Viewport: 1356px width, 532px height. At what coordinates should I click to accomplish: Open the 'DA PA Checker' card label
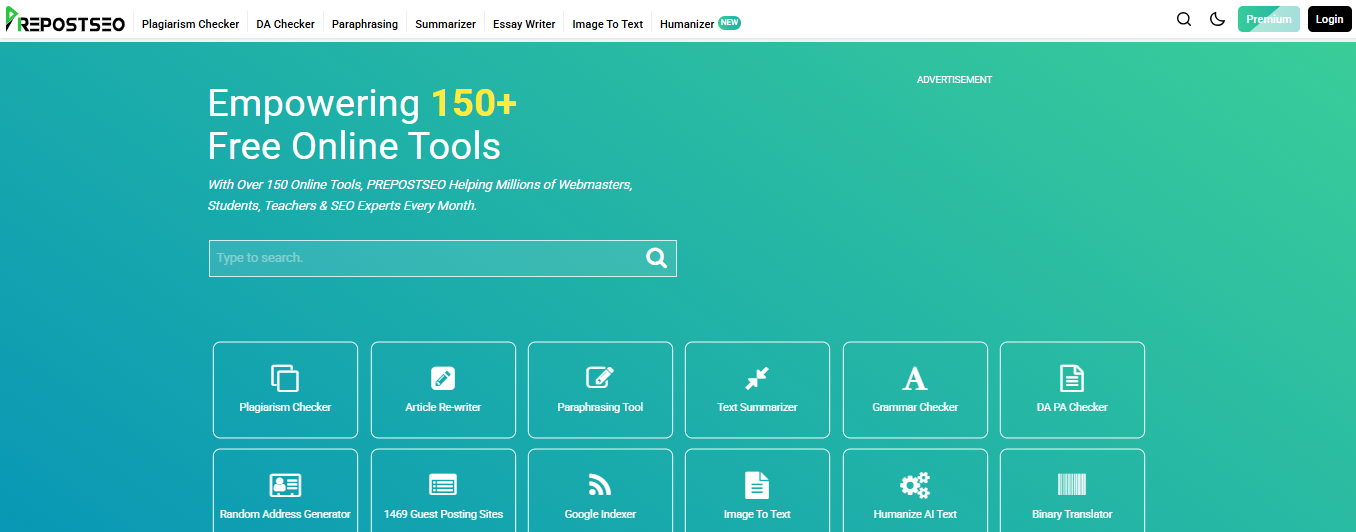[x=1072, y=408]
